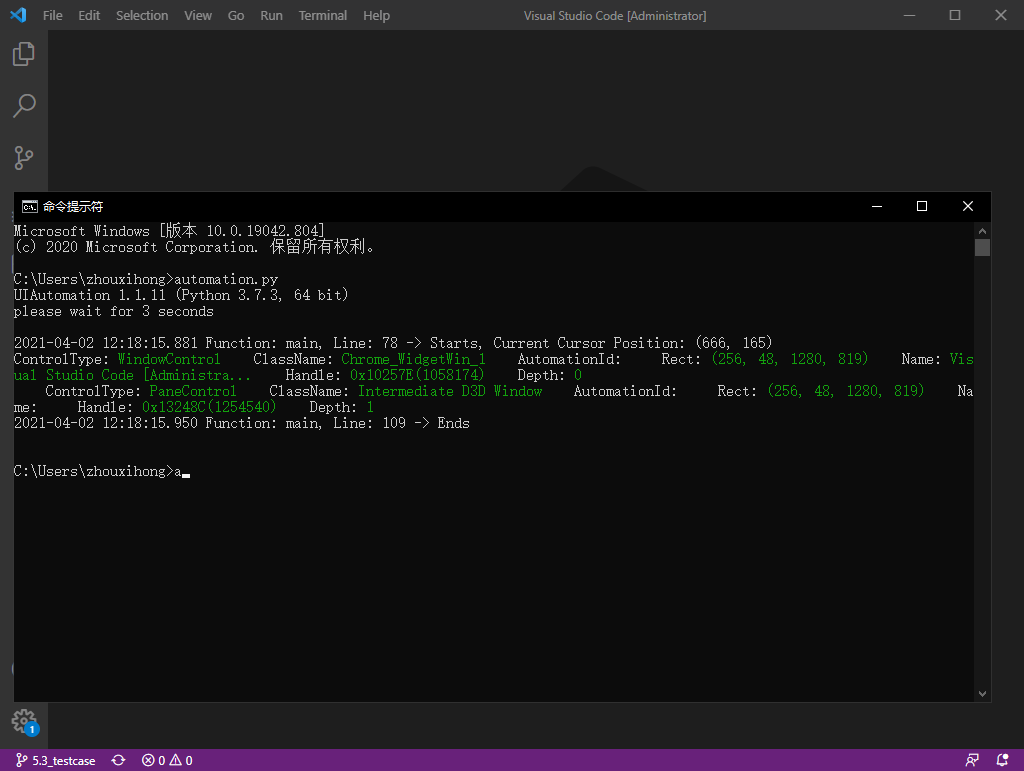
Task: Open the notifications bell in the status bar
Action: pyautogui.click(x=1003, y=760)
